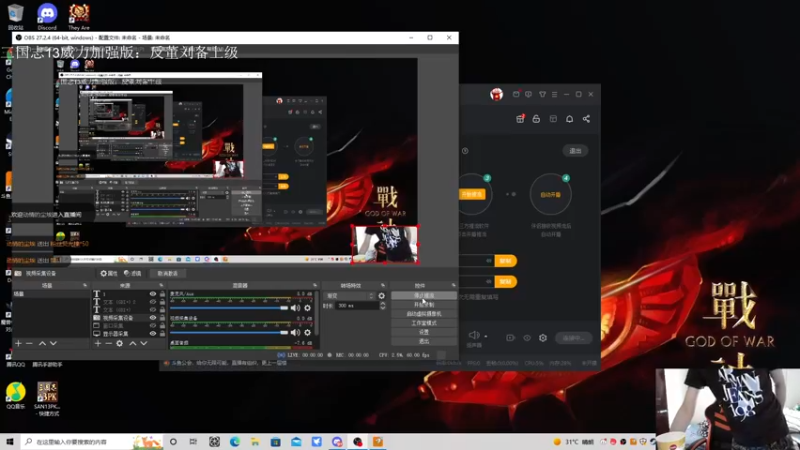800x450 pixels.
Task: Click 开始录制 start recording button
Action: 424,305
